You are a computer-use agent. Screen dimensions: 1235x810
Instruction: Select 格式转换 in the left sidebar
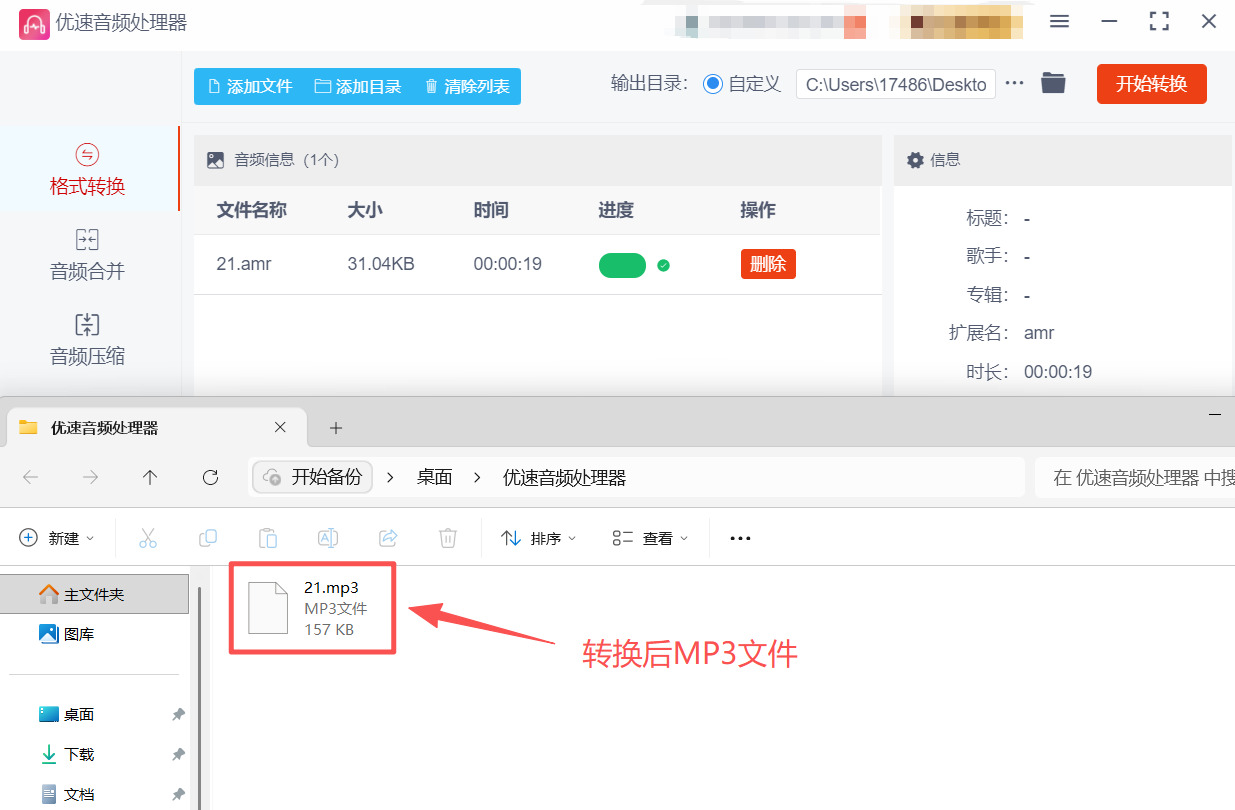[x=88, y=169]
